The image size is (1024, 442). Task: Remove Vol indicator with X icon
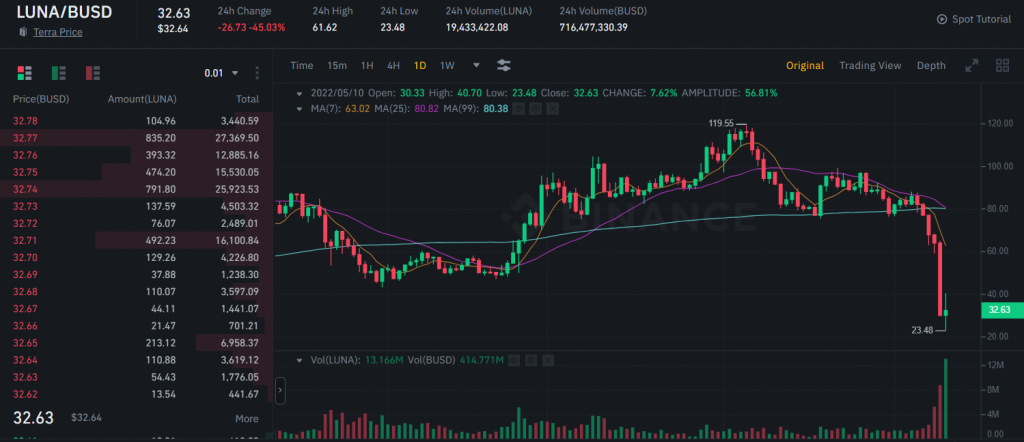(x=548, y=360)
